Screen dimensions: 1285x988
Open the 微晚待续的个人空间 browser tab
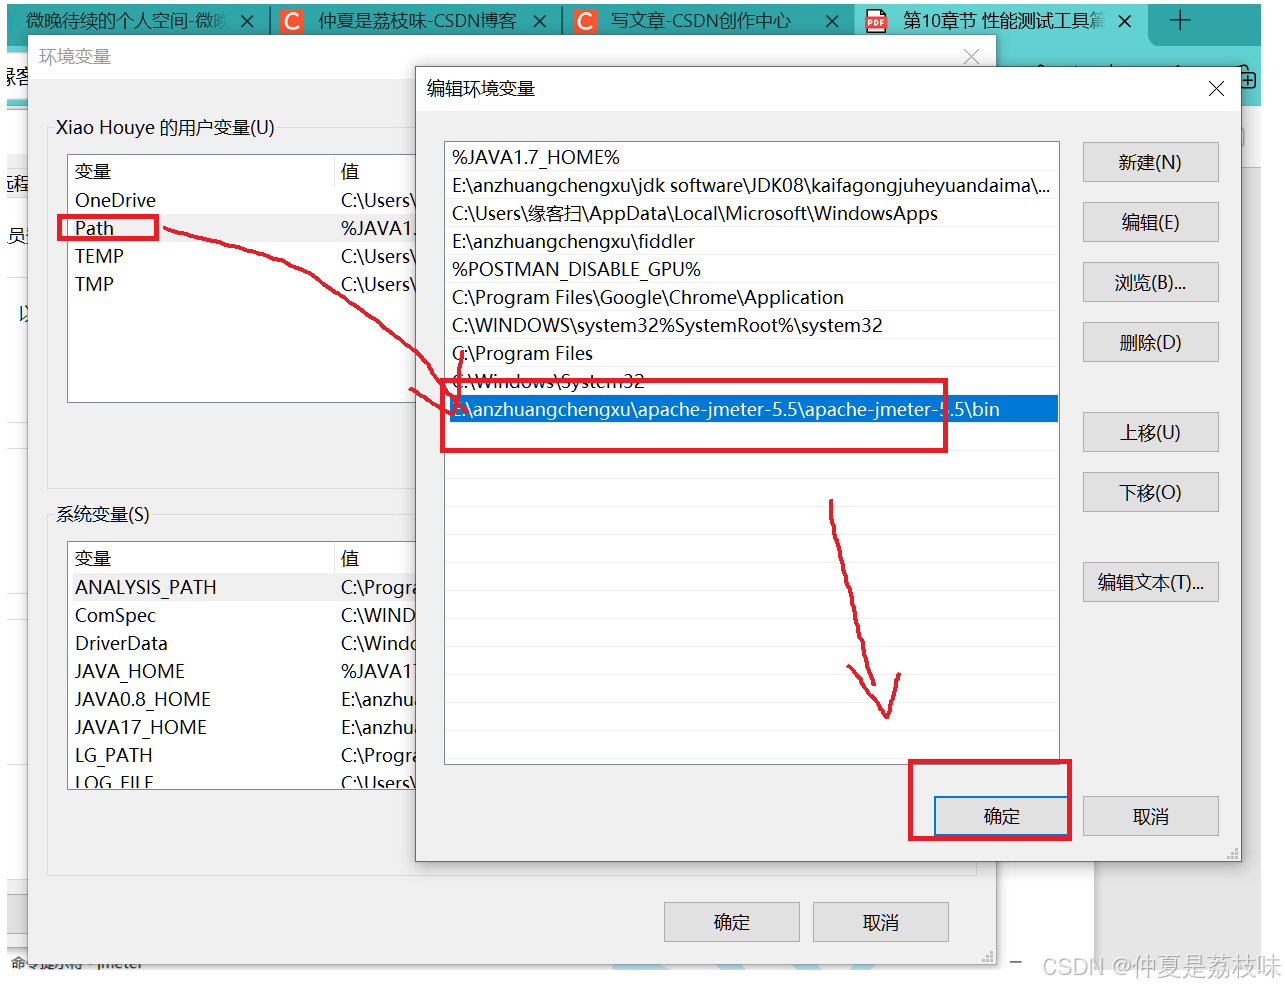tap(126, 20)
